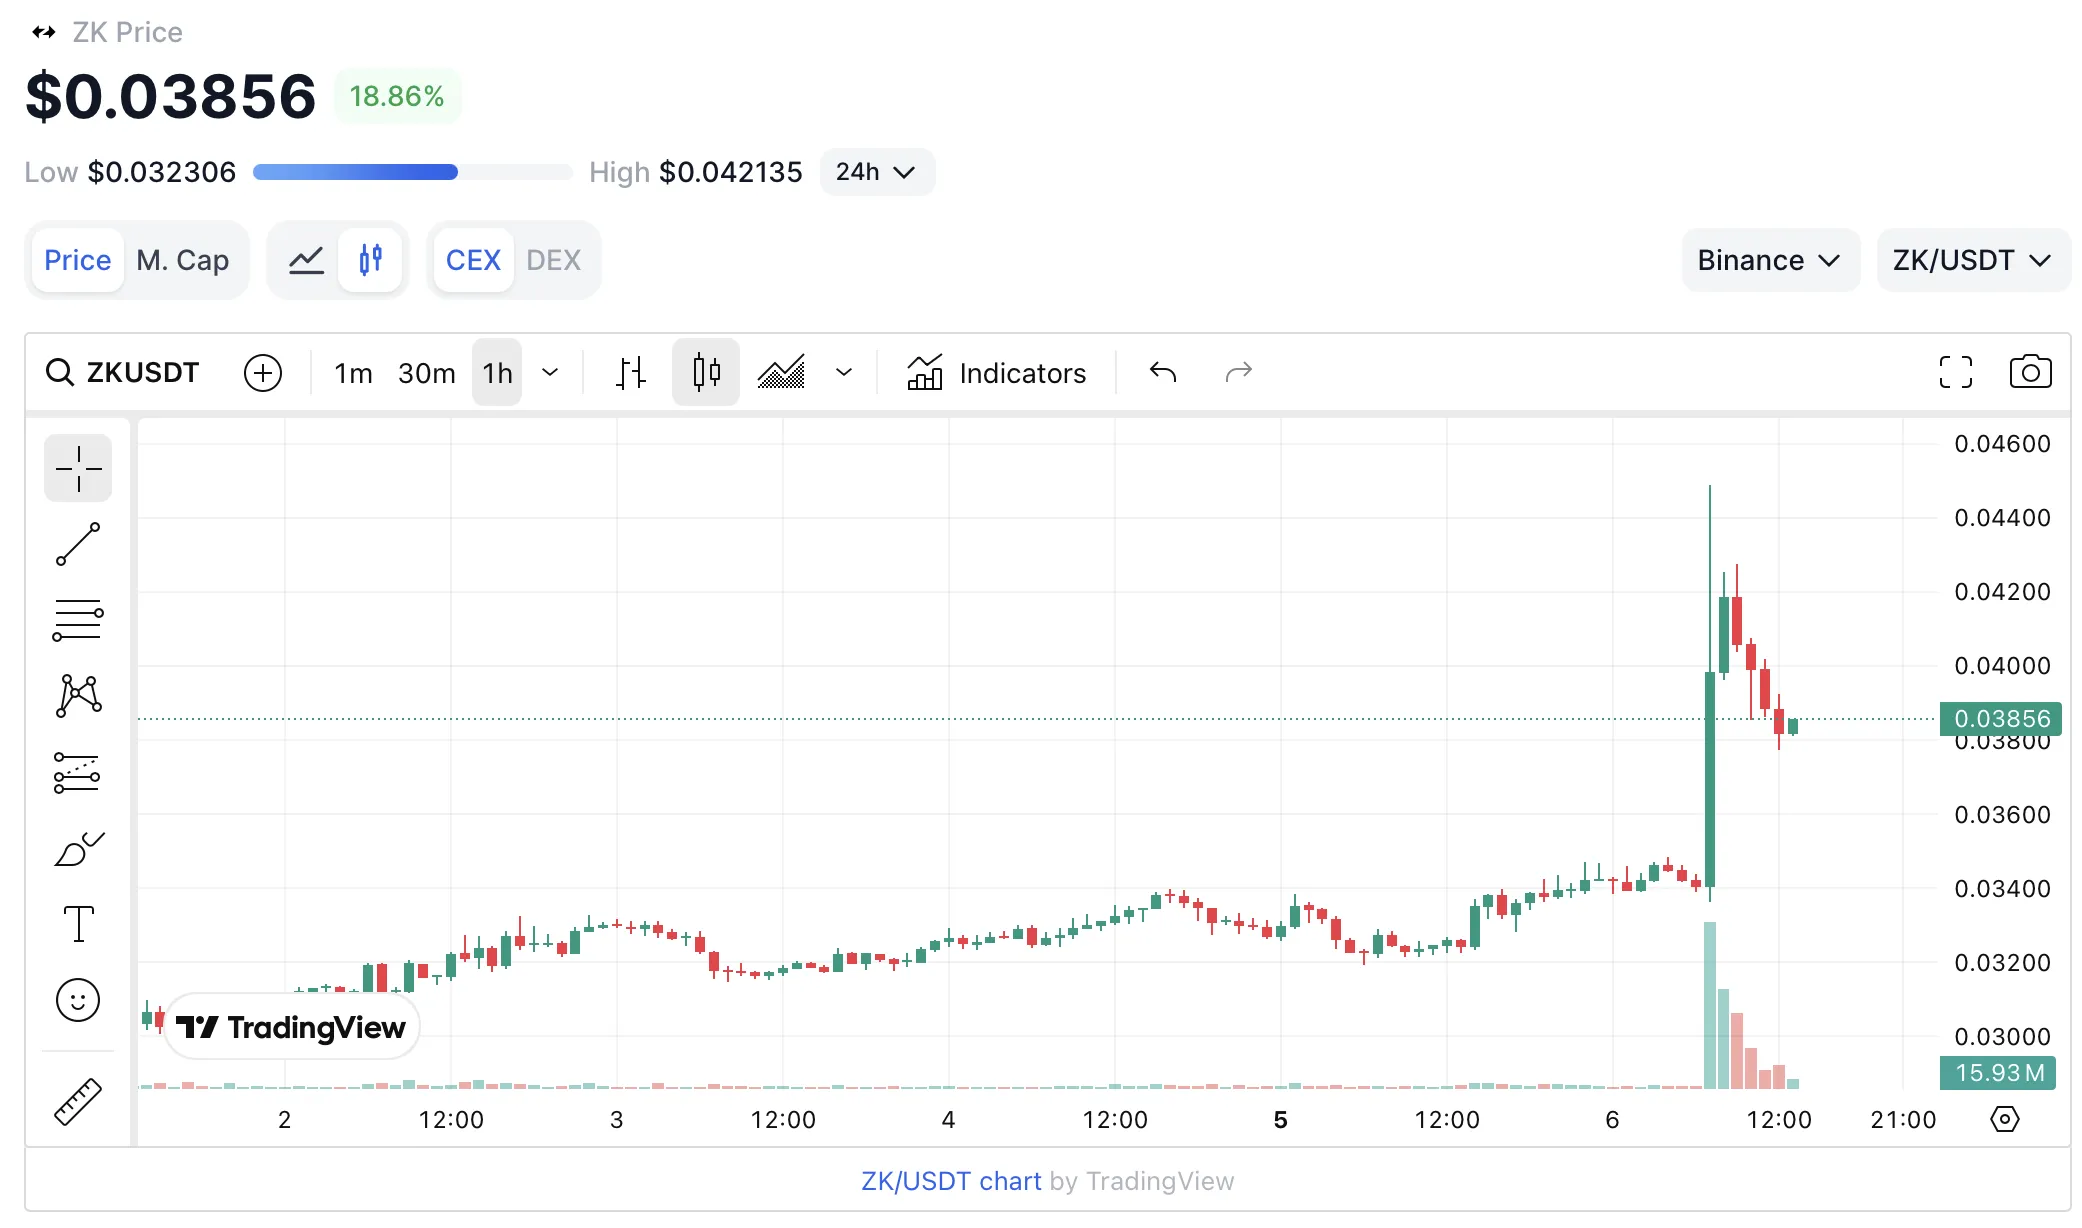Open the ZK/USDT pair dropdown
Image resolution: width=2082 pixels, height=1228 pixels.
tap(1971, 260)
